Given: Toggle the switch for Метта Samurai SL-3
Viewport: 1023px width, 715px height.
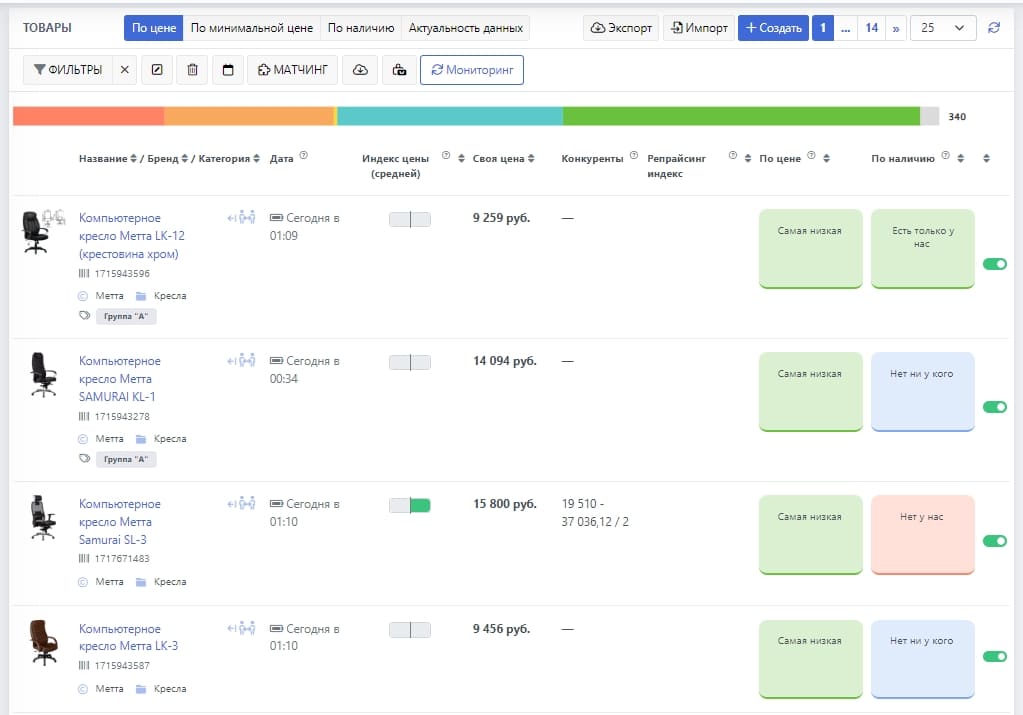Looking at the screenshot, I should 994,541.
